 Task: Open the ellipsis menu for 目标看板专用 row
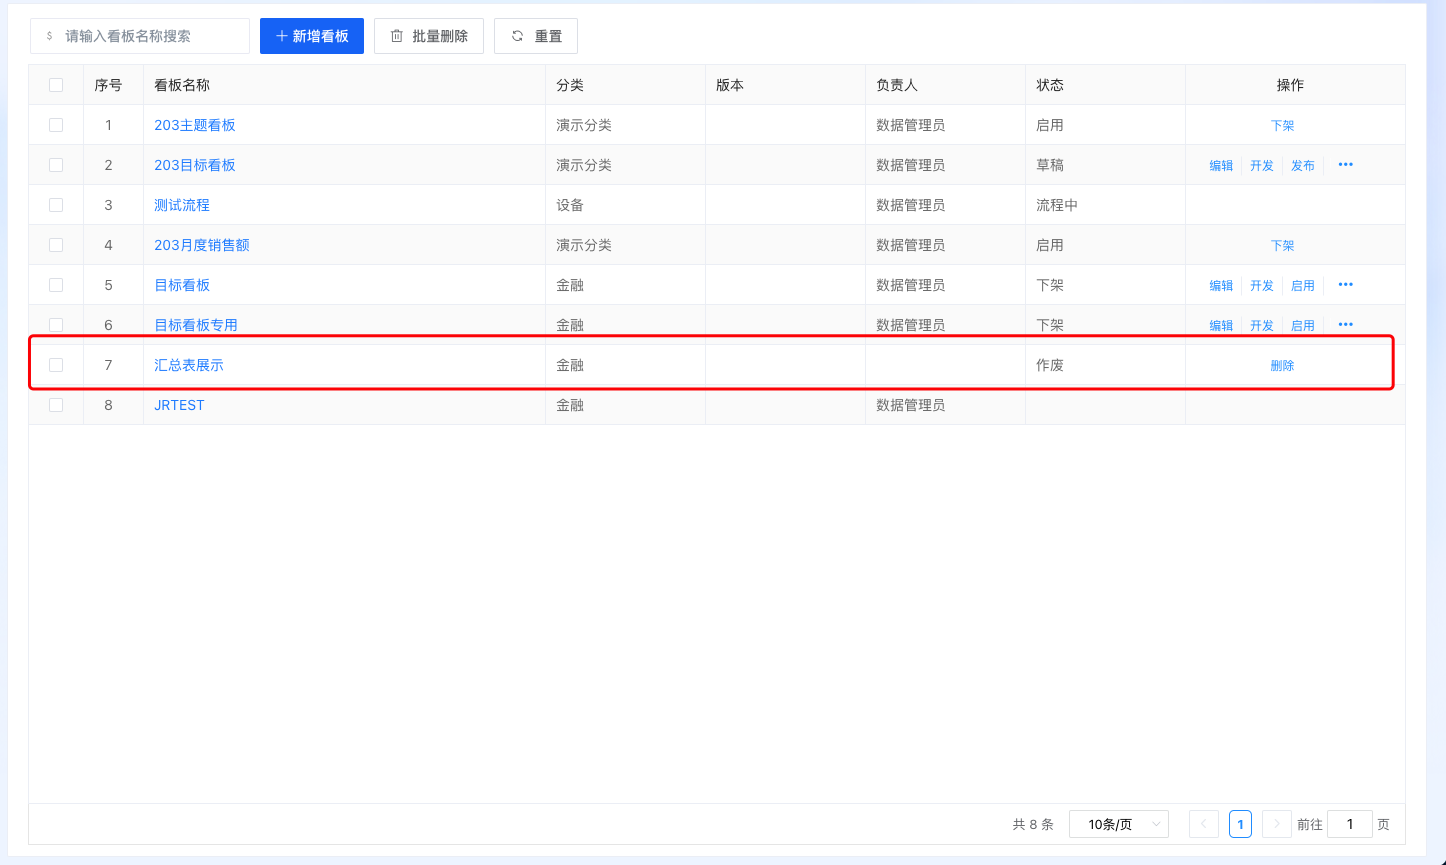coord(1345,324)
